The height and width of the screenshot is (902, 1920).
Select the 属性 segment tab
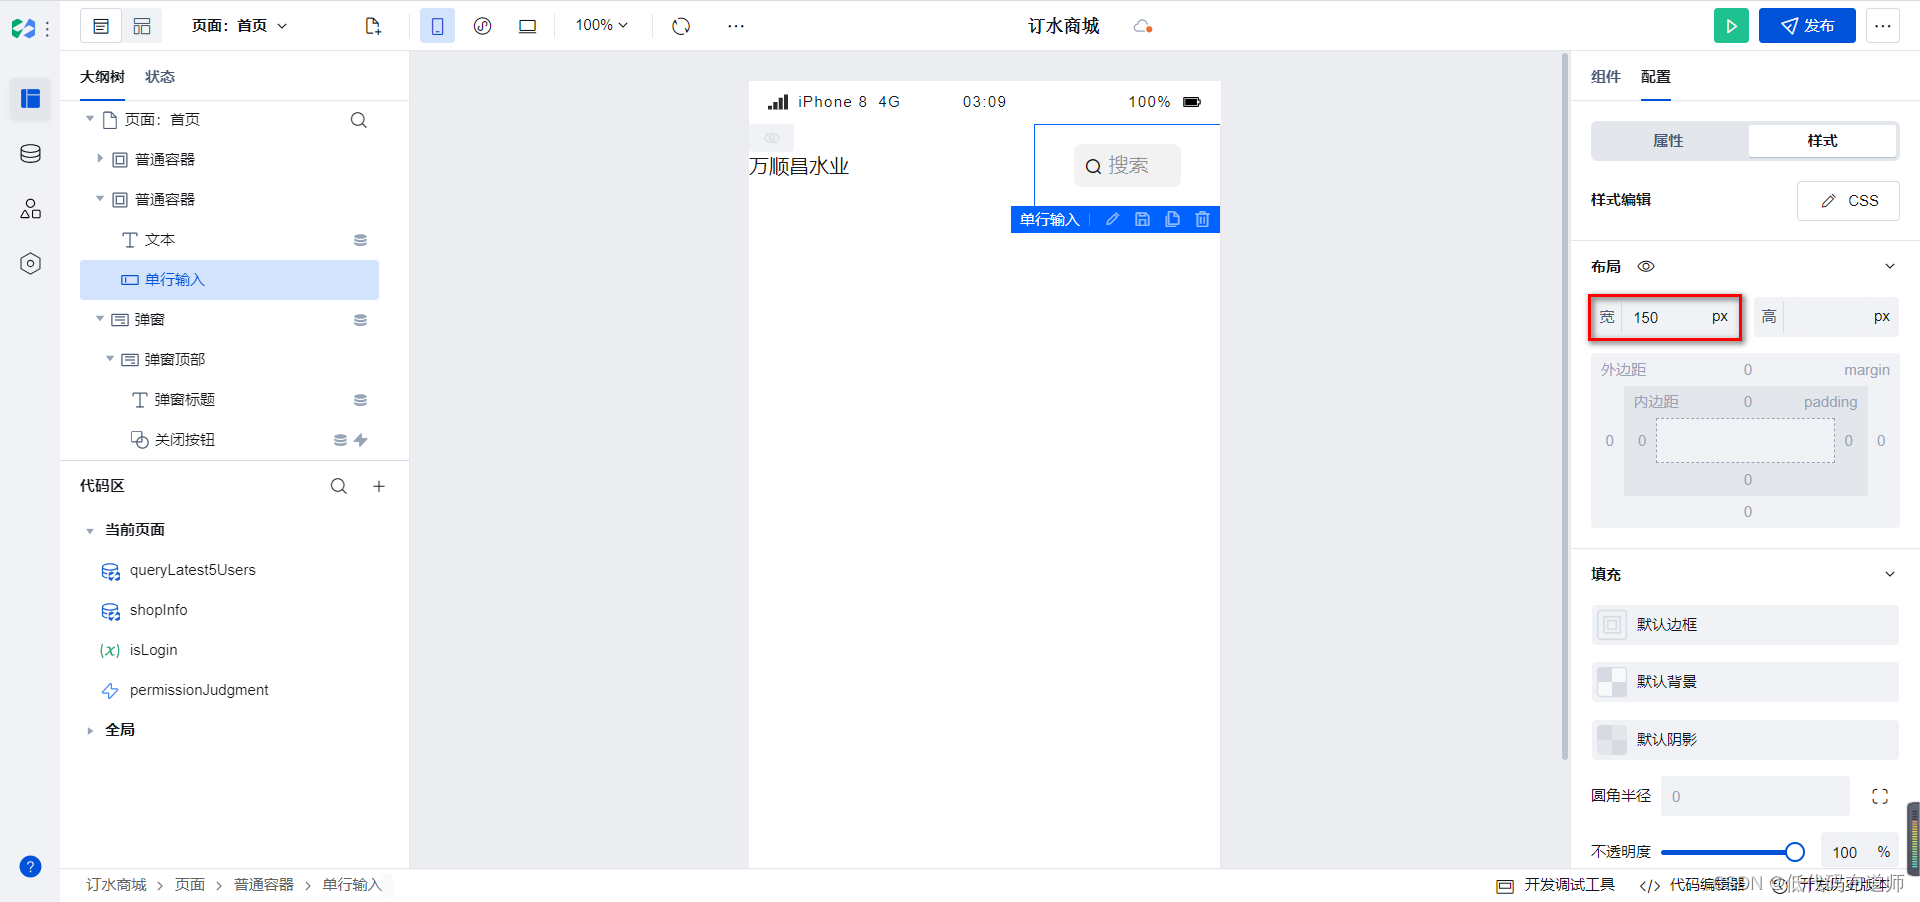point(1669,141)
